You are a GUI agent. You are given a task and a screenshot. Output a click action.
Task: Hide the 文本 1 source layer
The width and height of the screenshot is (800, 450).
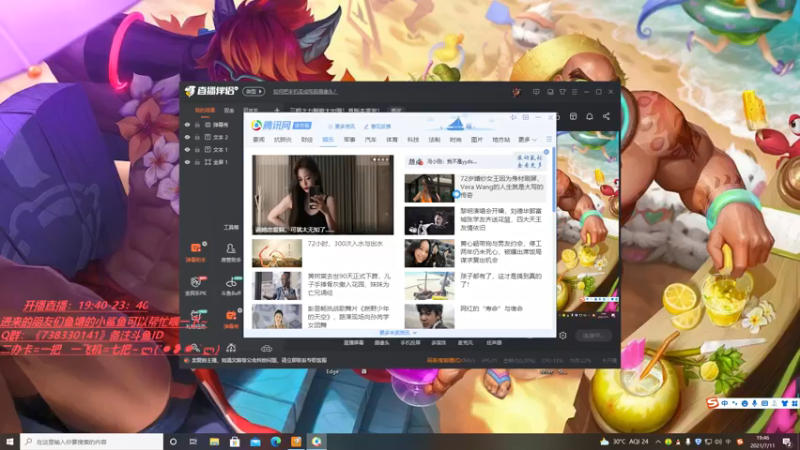tap(187, 149)
